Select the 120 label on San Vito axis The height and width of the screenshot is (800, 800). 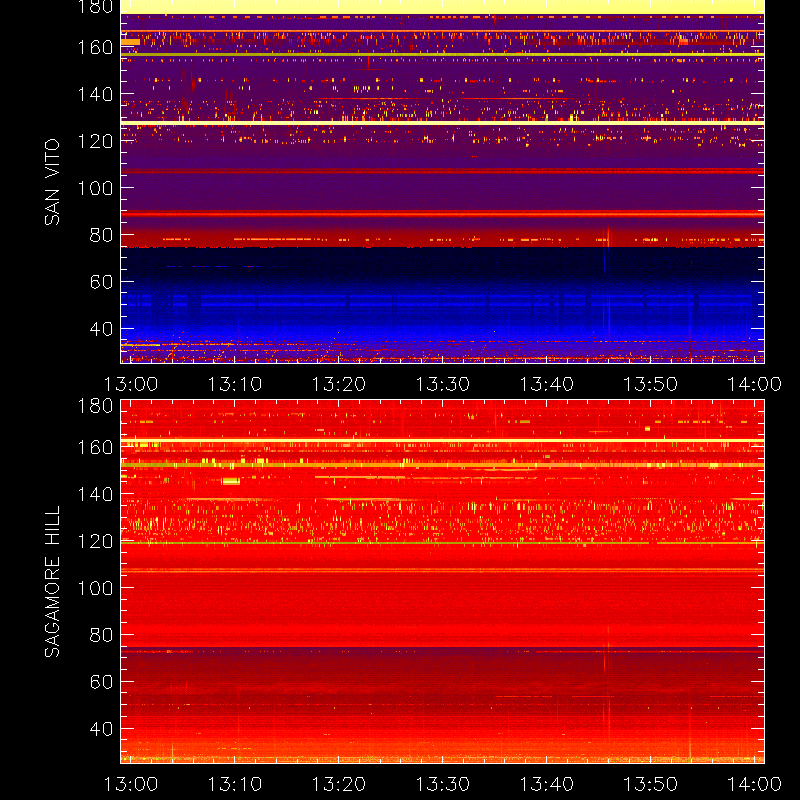pos(95,141)
